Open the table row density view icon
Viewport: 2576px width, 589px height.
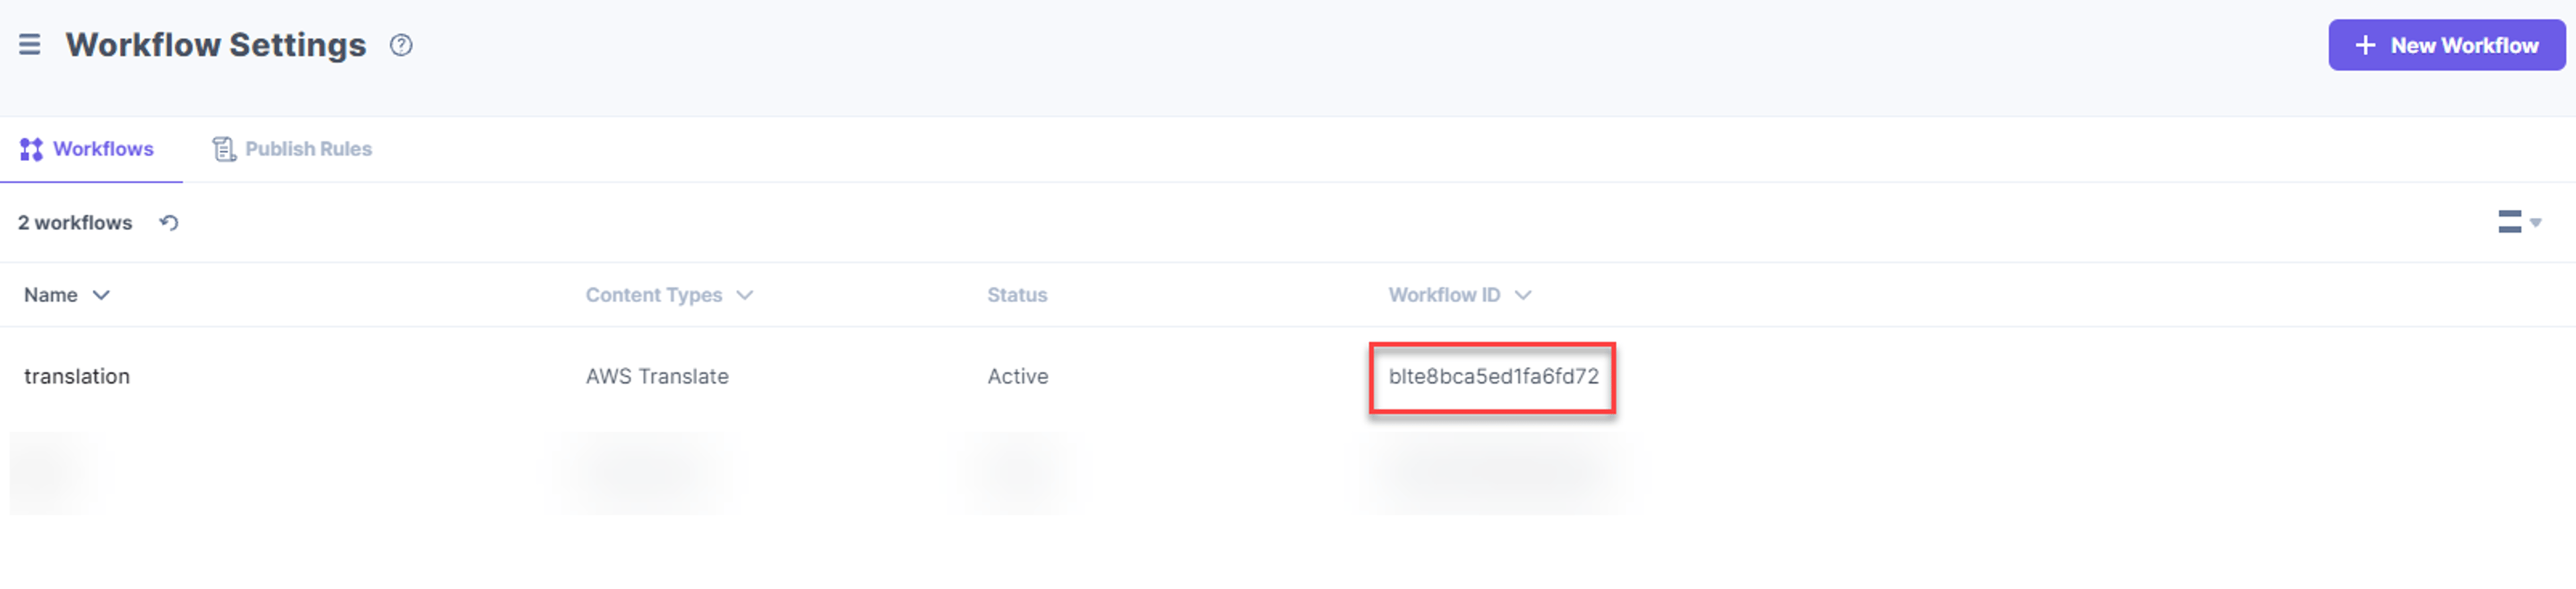(2509, 221)
